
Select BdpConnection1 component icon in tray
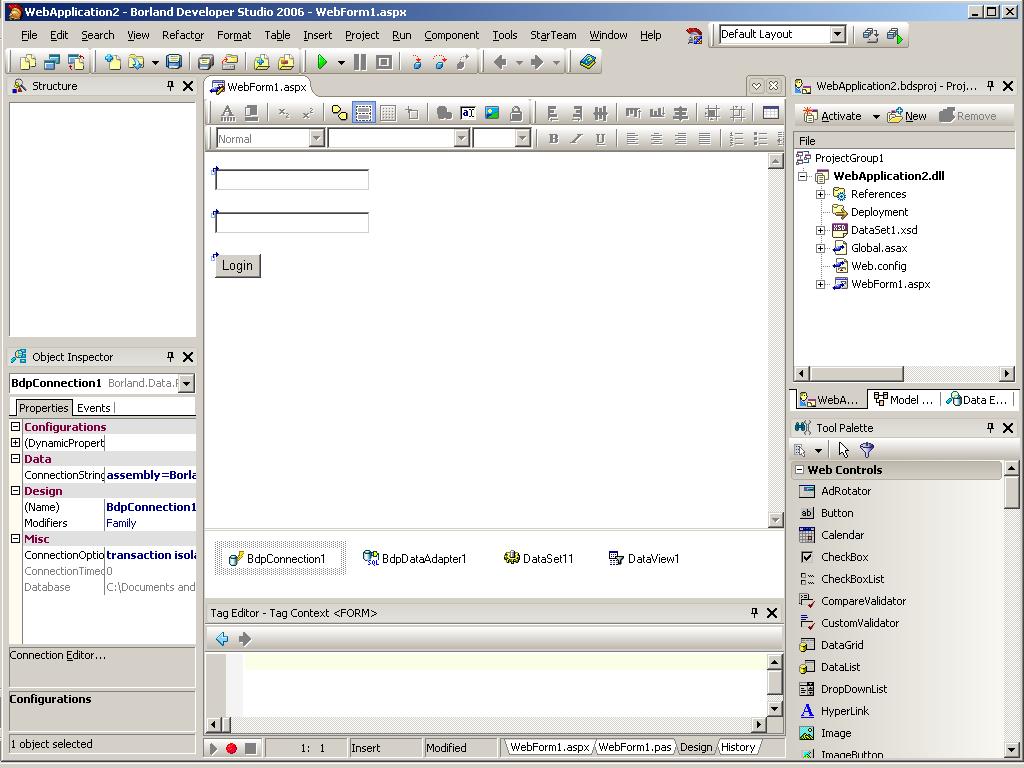[236, 559]
